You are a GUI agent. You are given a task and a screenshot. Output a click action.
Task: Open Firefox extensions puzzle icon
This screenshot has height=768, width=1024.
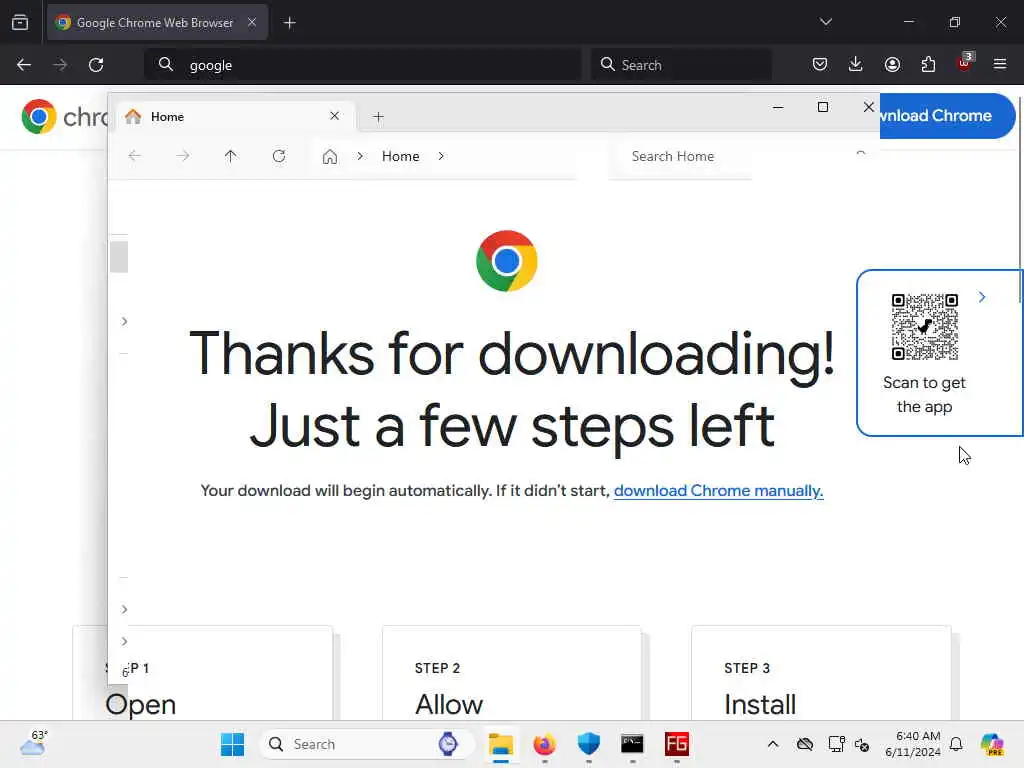tap(928, 64)
